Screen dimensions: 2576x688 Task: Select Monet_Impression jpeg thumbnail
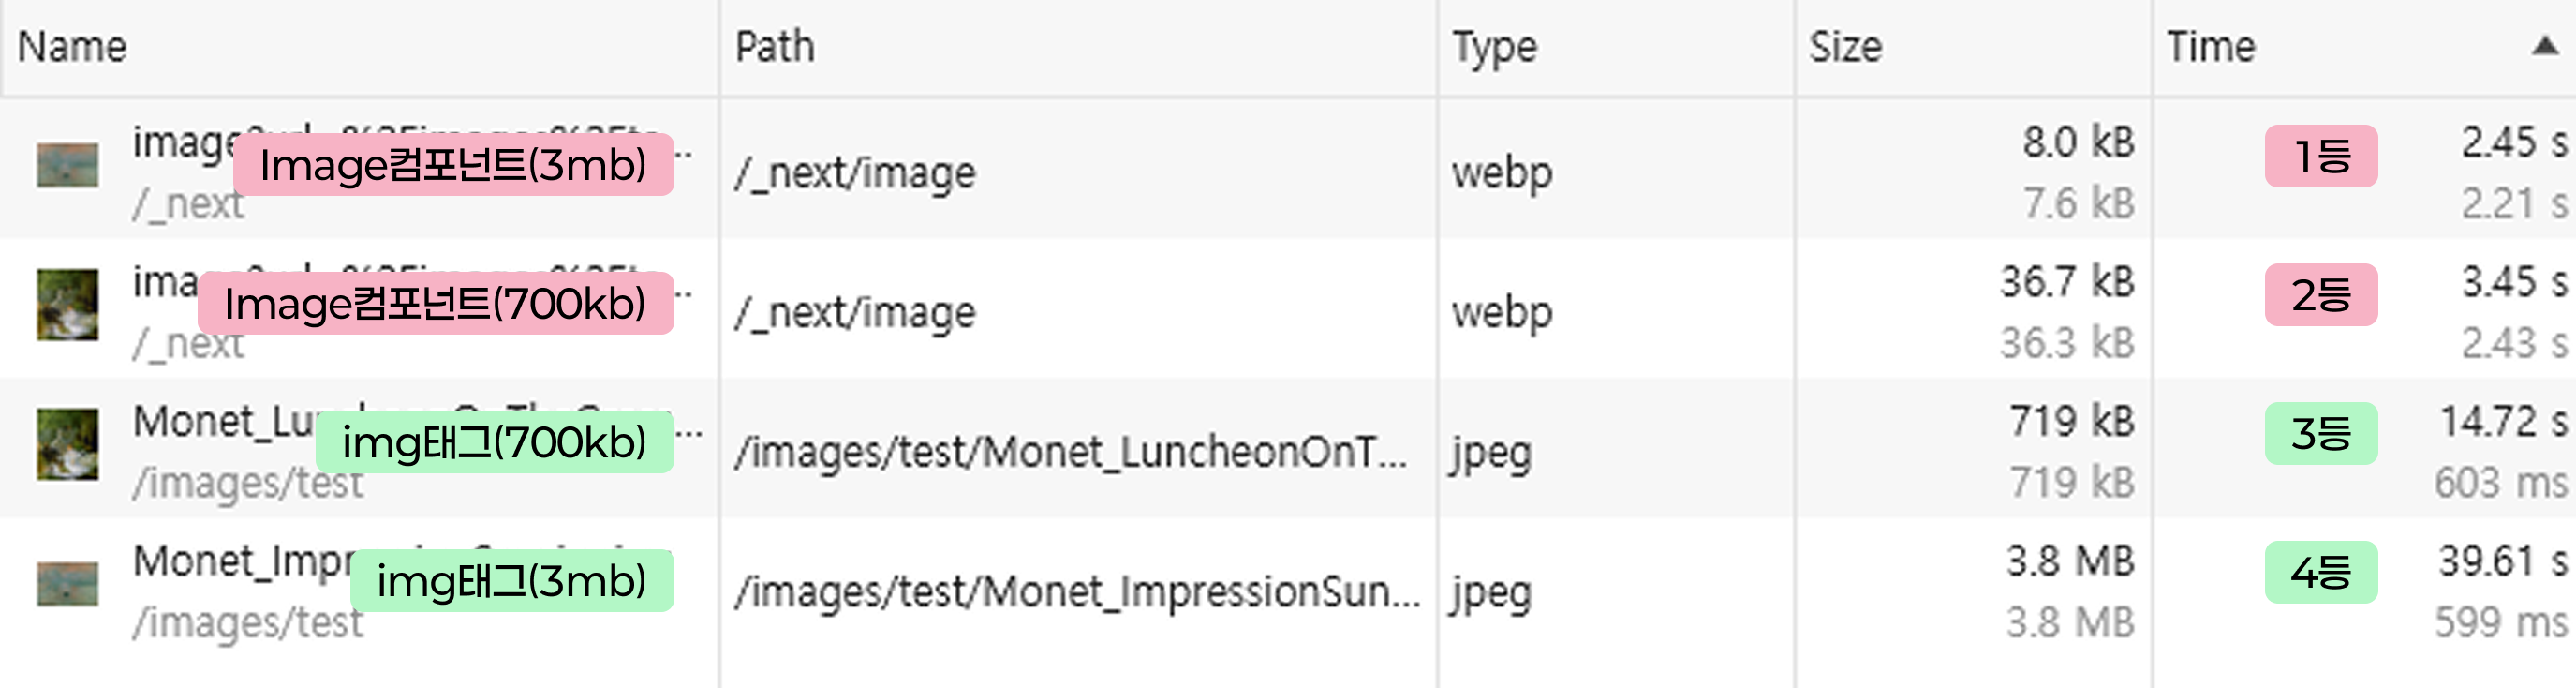point(68,584)
